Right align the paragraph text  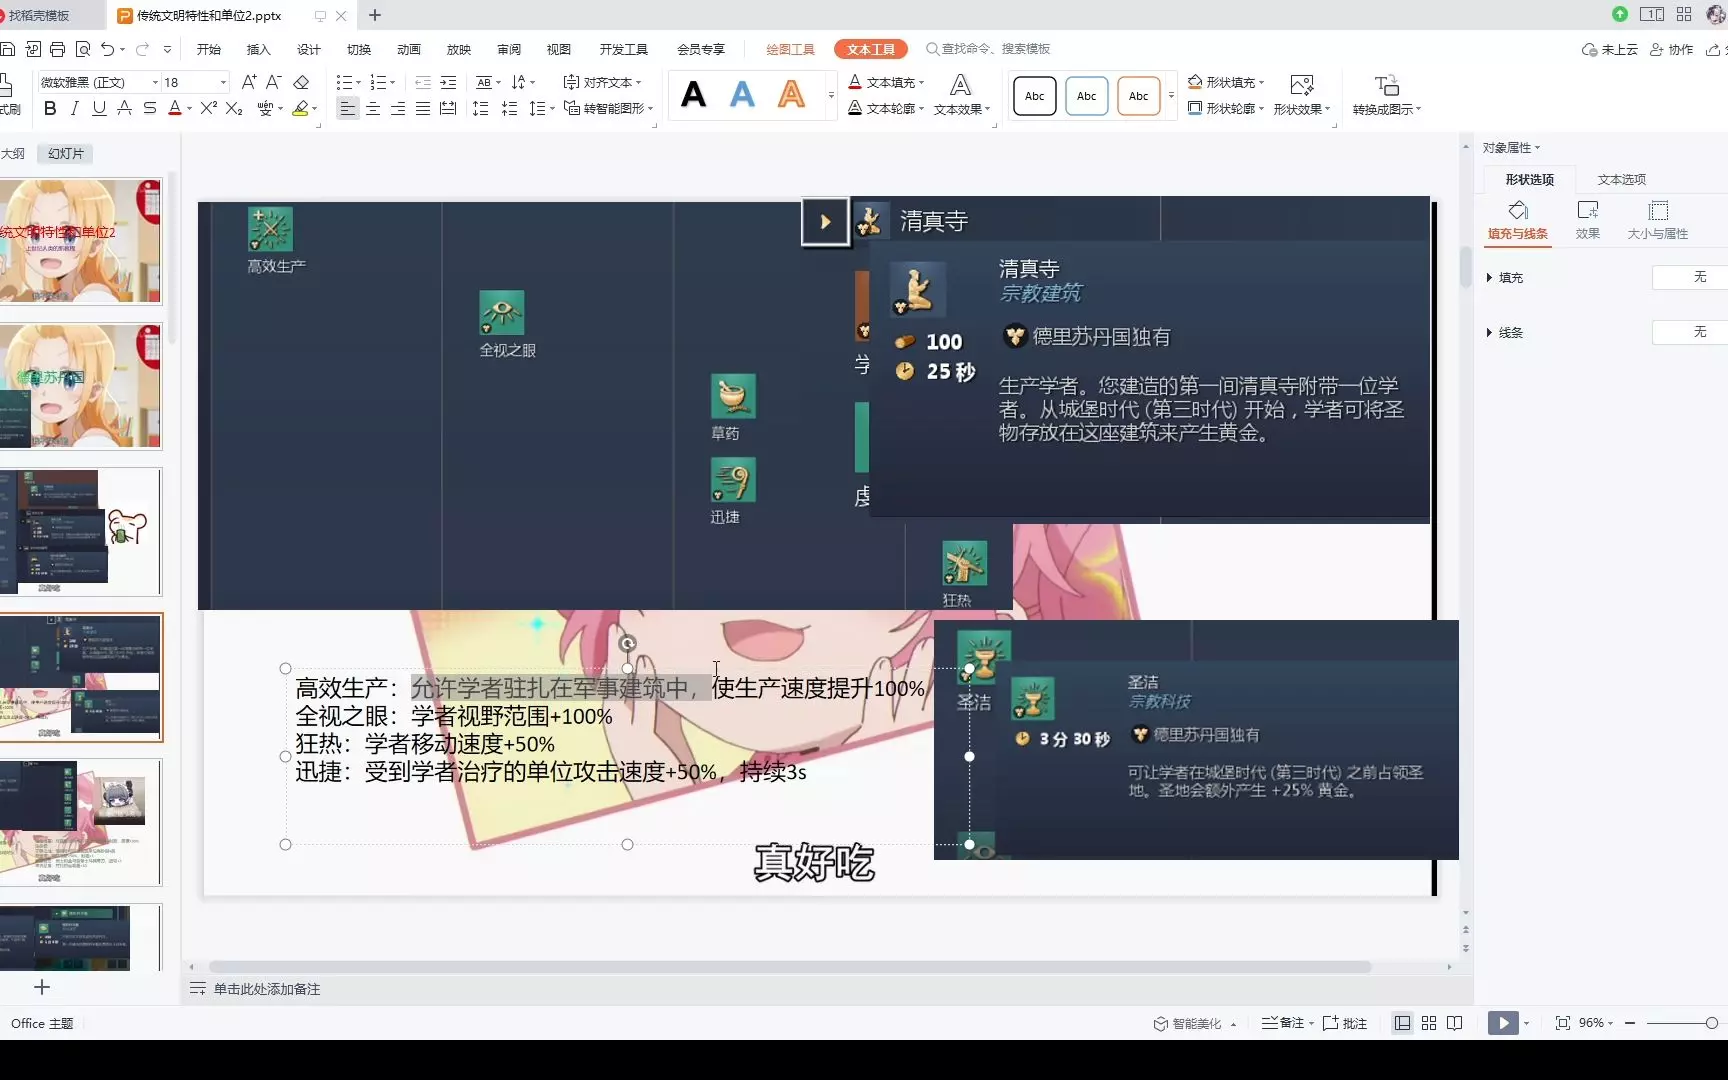click(398, 108)
